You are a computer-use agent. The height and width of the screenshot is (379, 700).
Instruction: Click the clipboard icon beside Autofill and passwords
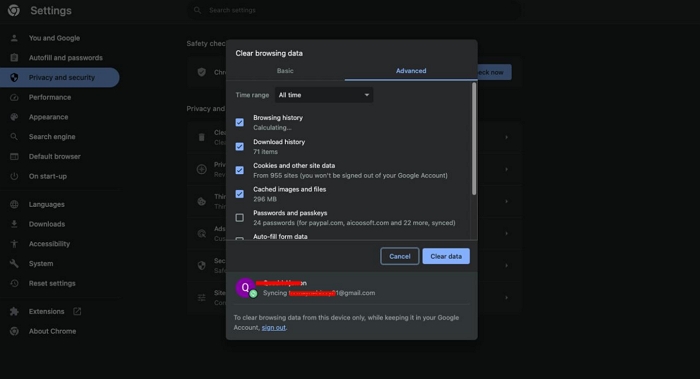14,58
